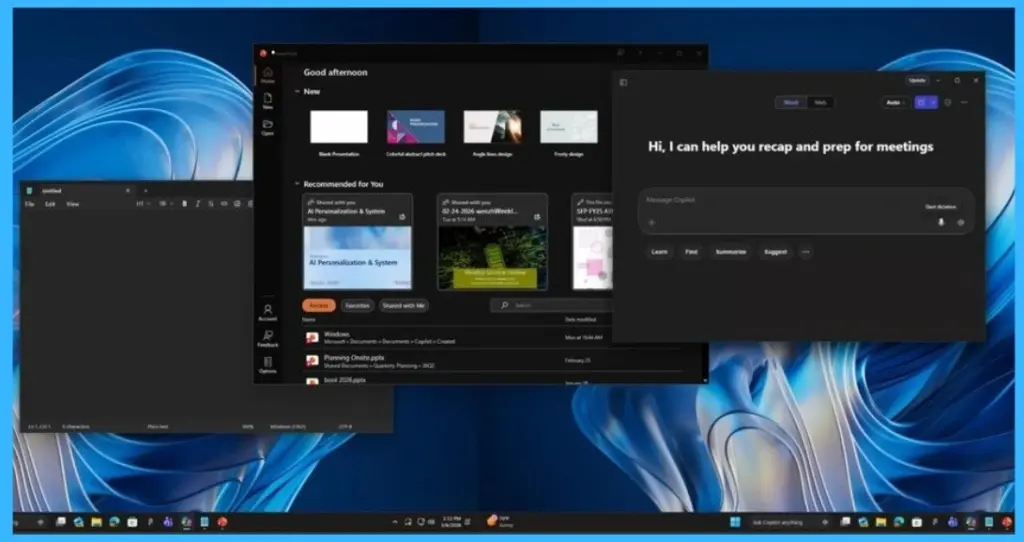Open the Home page in PowerPoint sidebar

click(268, 75)
